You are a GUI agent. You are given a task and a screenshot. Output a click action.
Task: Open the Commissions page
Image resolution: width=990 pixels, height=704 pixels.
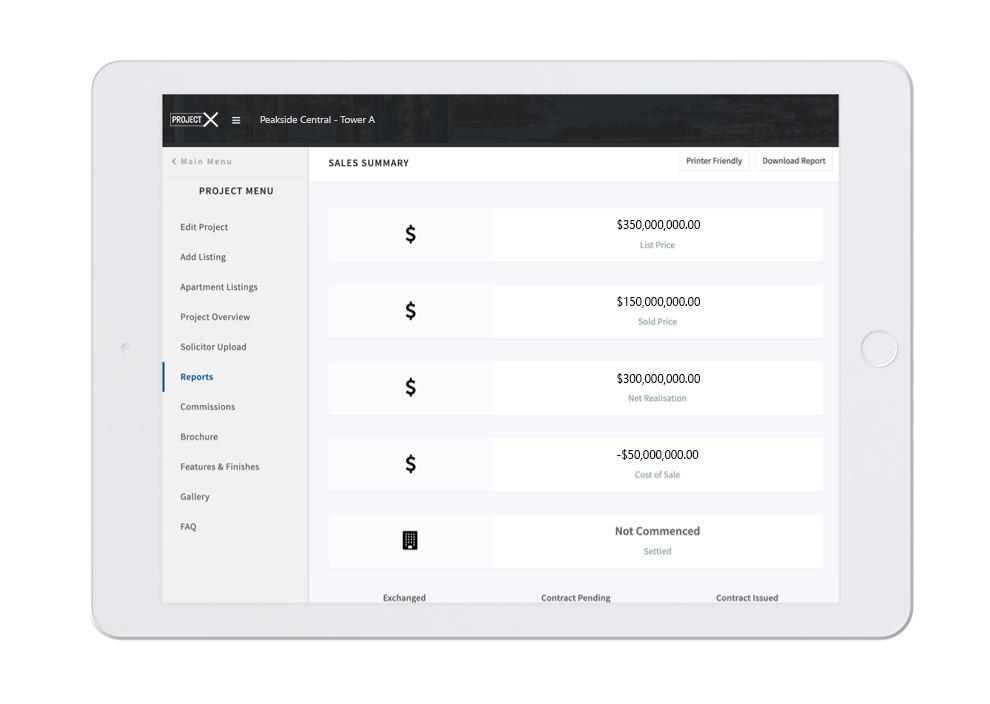208,407
